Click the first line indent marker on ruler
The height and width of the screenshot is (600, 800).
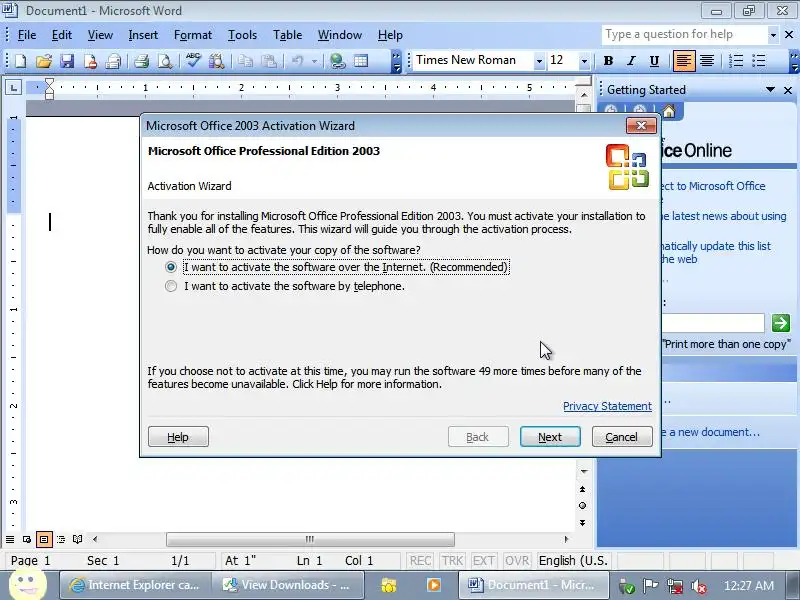[x=49, y=83]
